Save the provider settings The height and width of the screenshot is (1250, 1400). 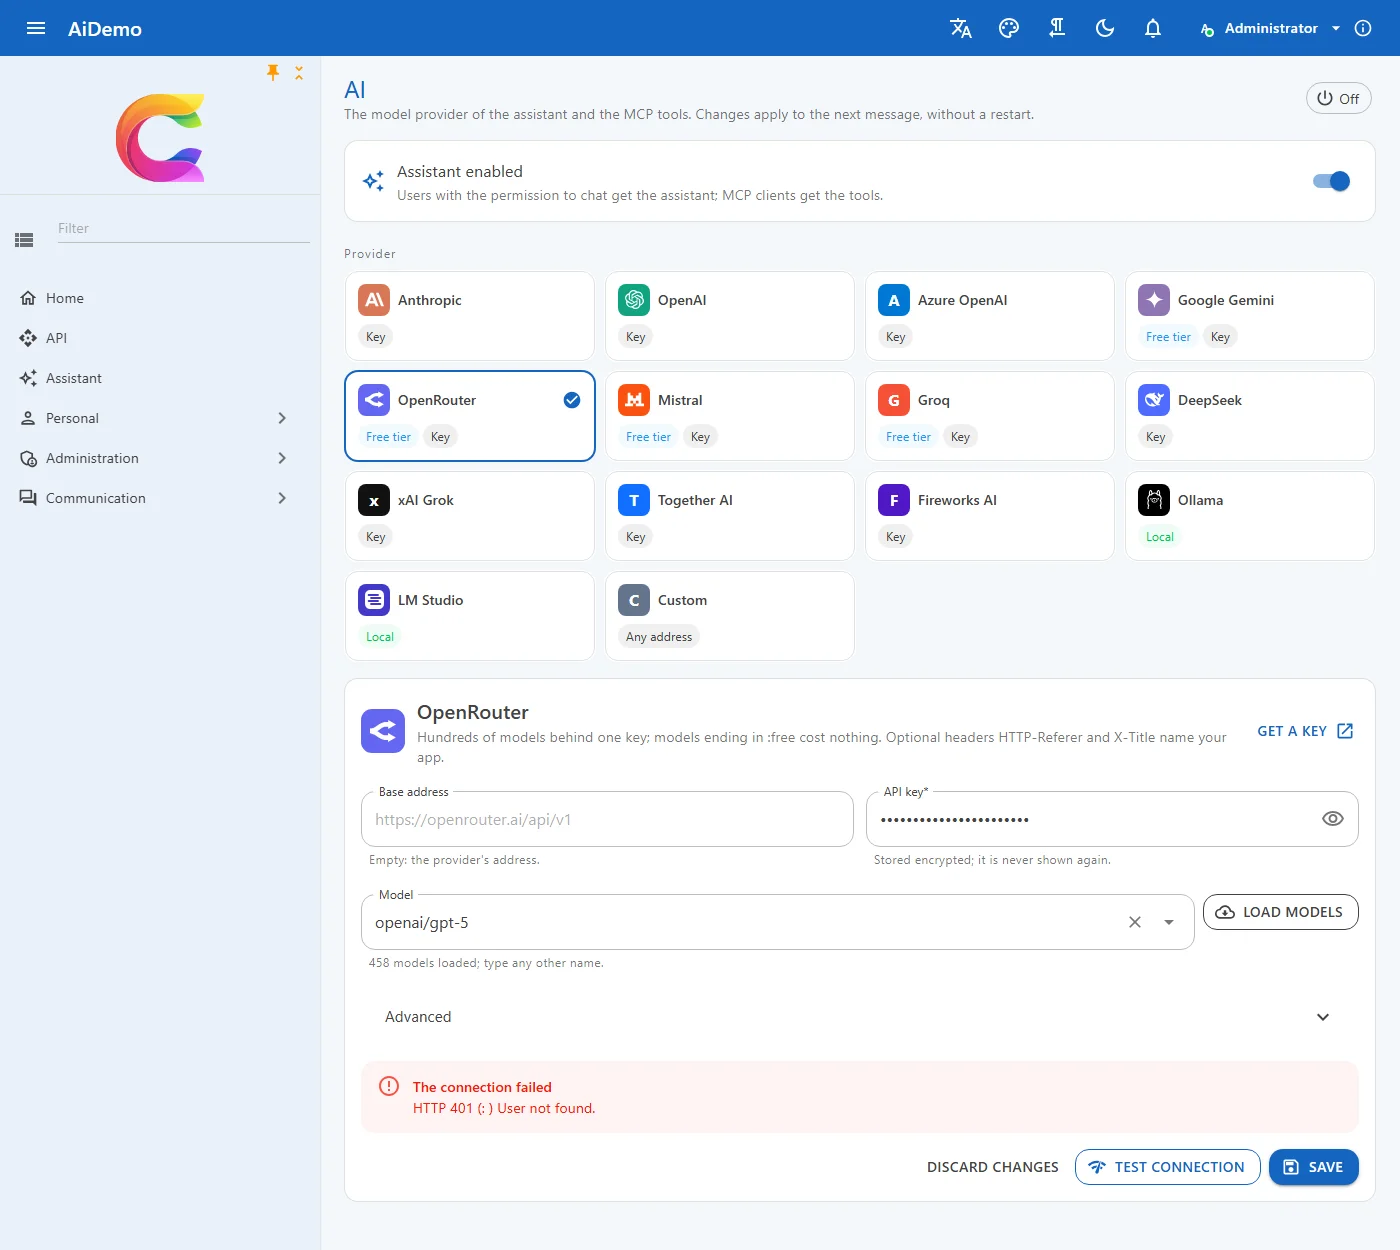coord(1314,1167)
